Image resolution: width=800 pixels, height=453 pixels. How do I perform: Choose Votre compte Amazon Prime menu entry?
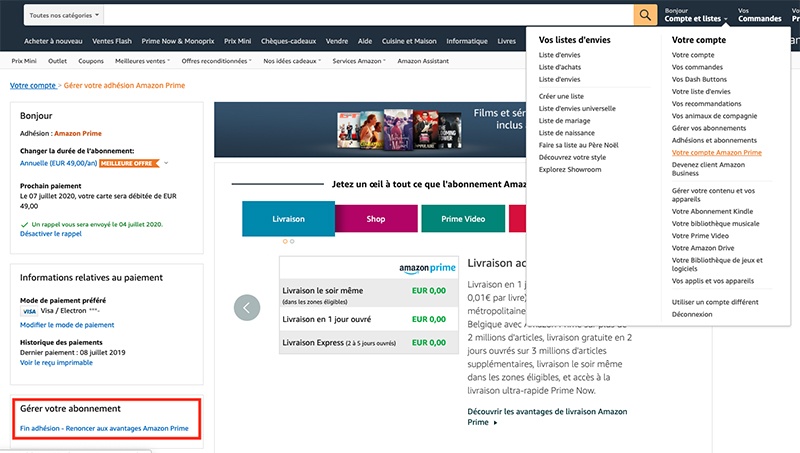(716, 153)
